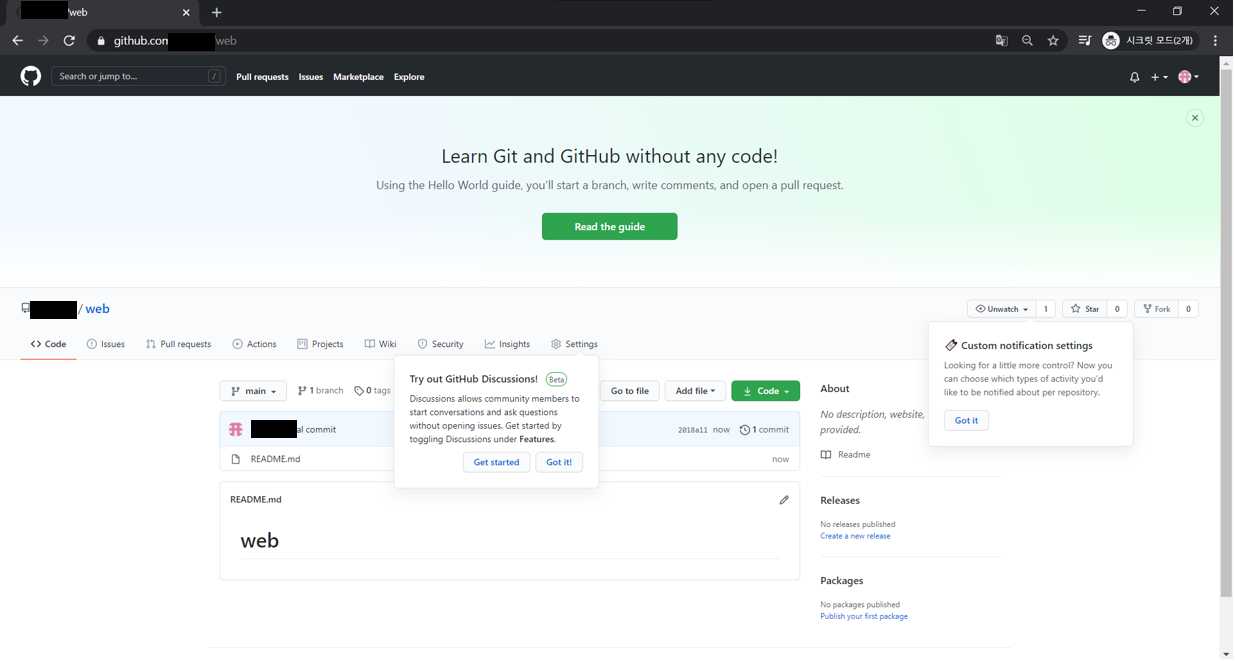Click the README.md file icon

[236, 459]
